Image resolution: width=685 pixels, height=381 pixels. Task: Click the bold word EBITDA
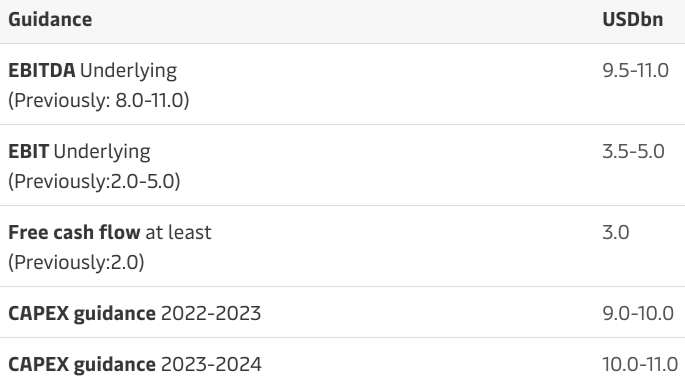42,71
